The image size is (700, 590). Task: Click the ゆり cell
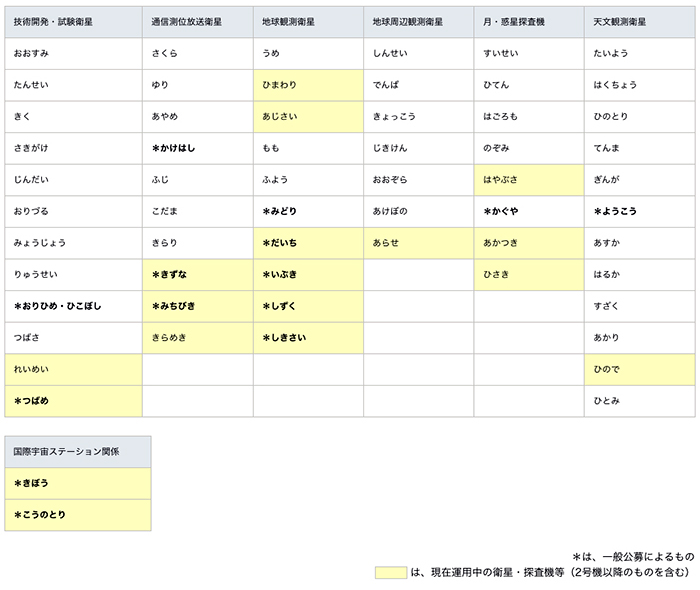click(198, 85)
